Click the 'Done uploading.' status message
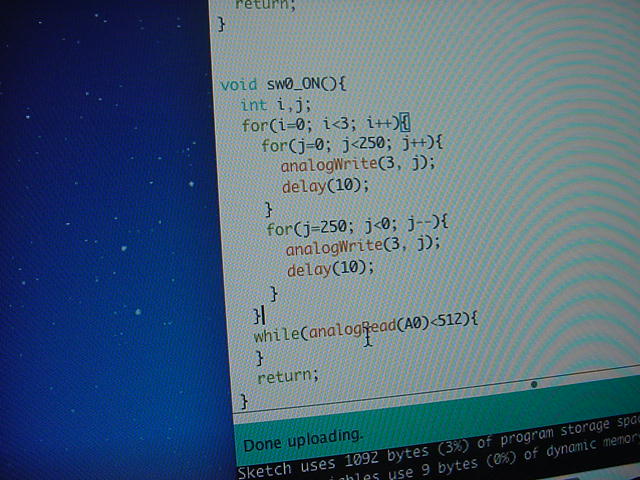640x480 pixels. 303,441
